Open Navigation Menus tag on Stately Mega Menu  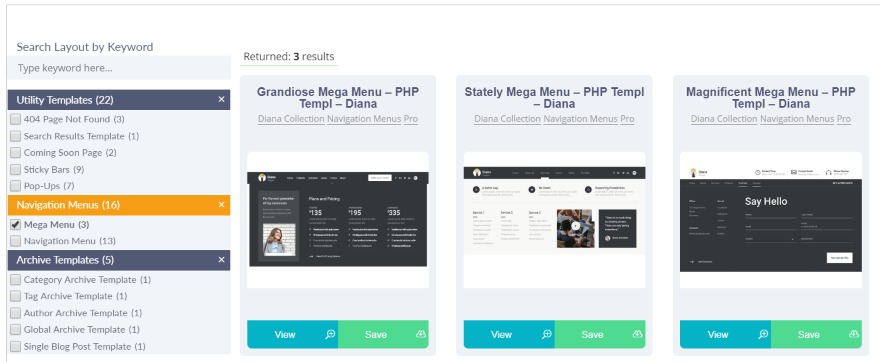coord(580,119)
